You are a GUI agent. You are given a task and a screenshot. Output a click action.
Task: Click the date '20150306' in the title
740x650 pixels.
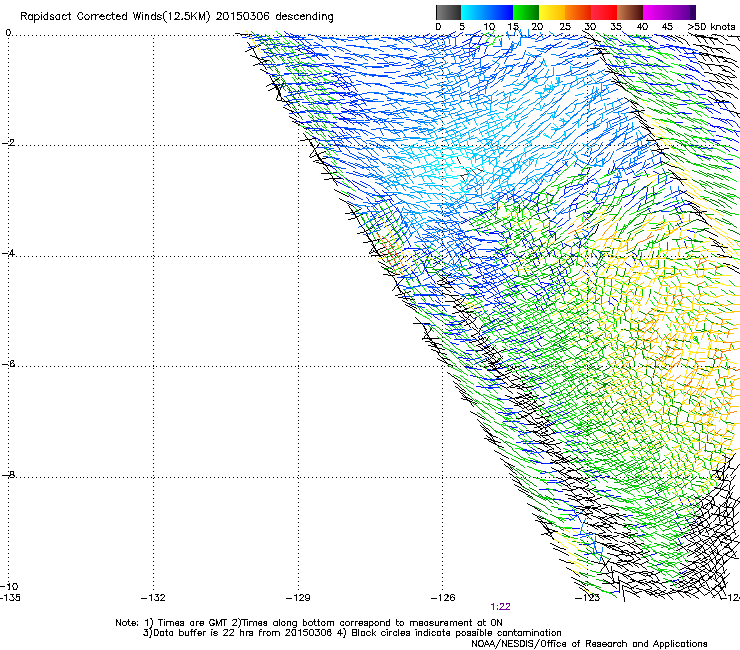242,17
